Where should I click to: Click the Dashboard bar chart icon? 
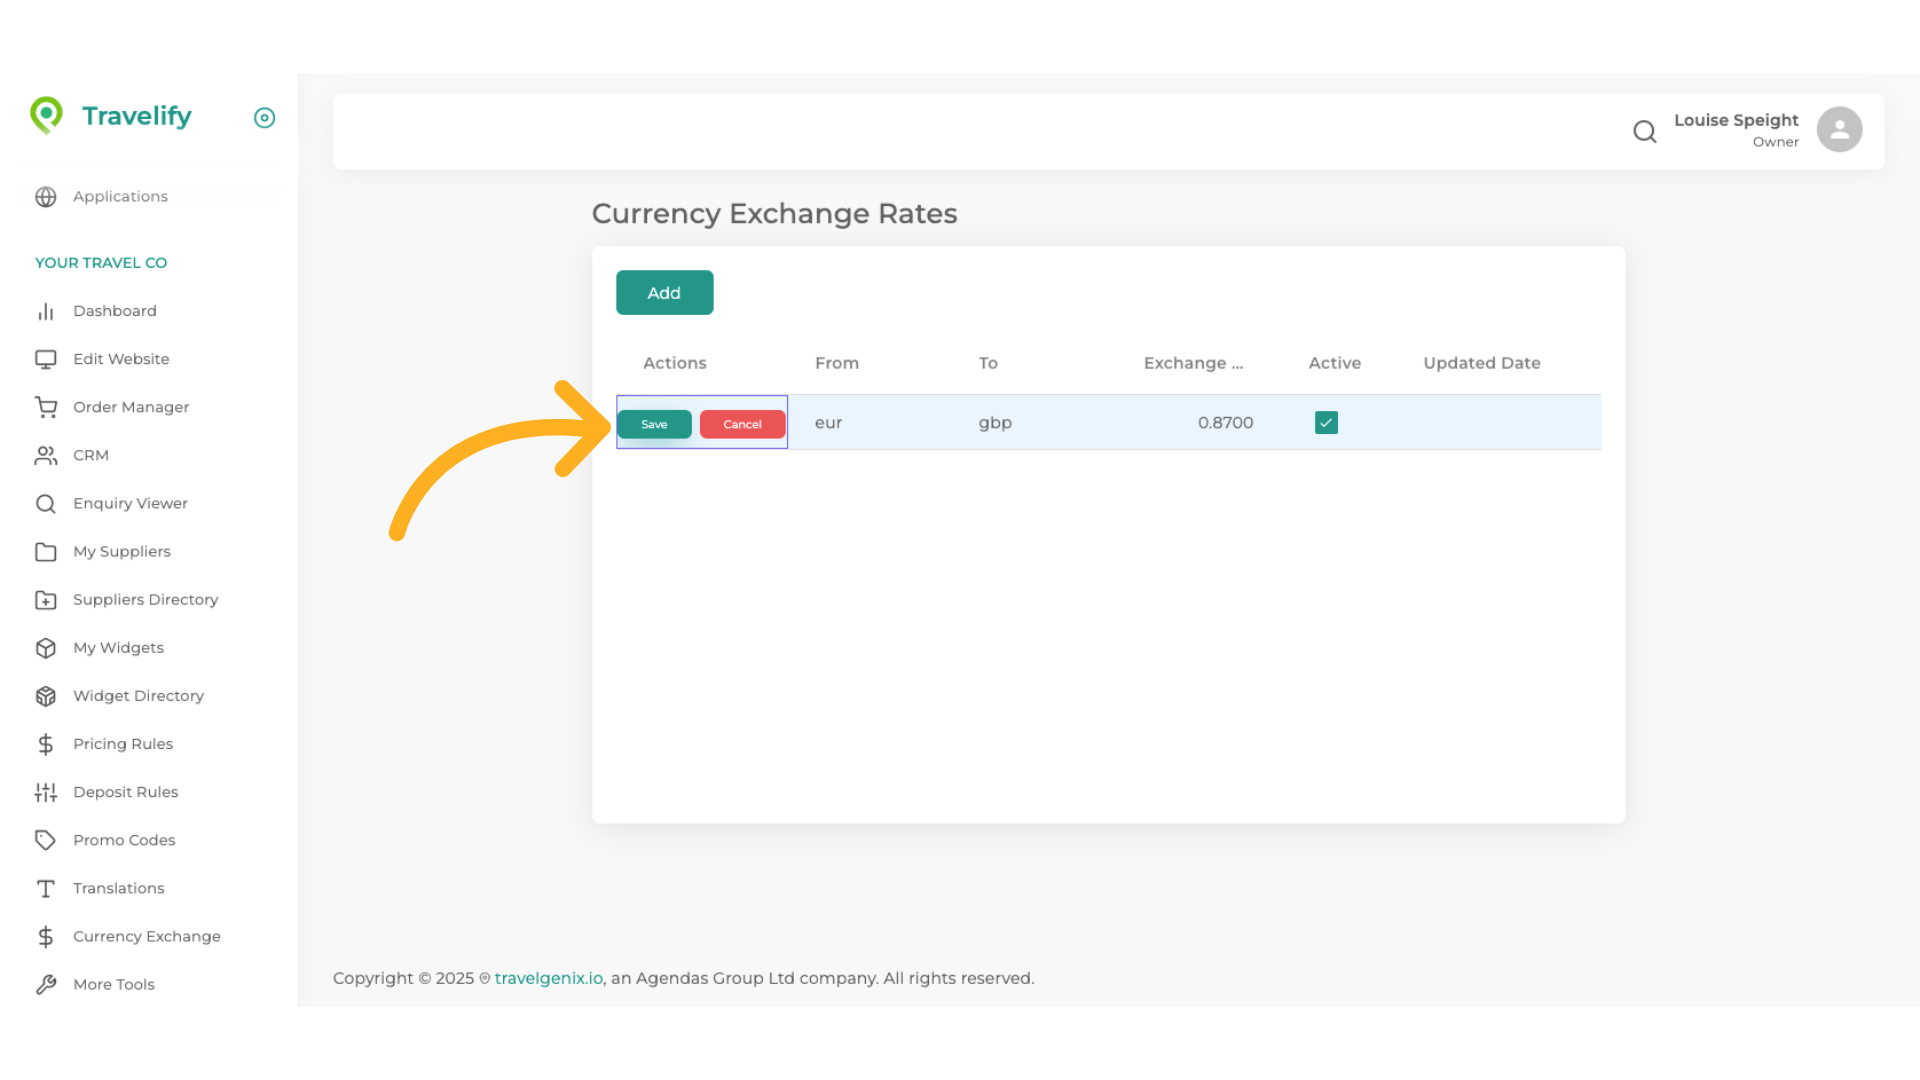tap(46, 311)
